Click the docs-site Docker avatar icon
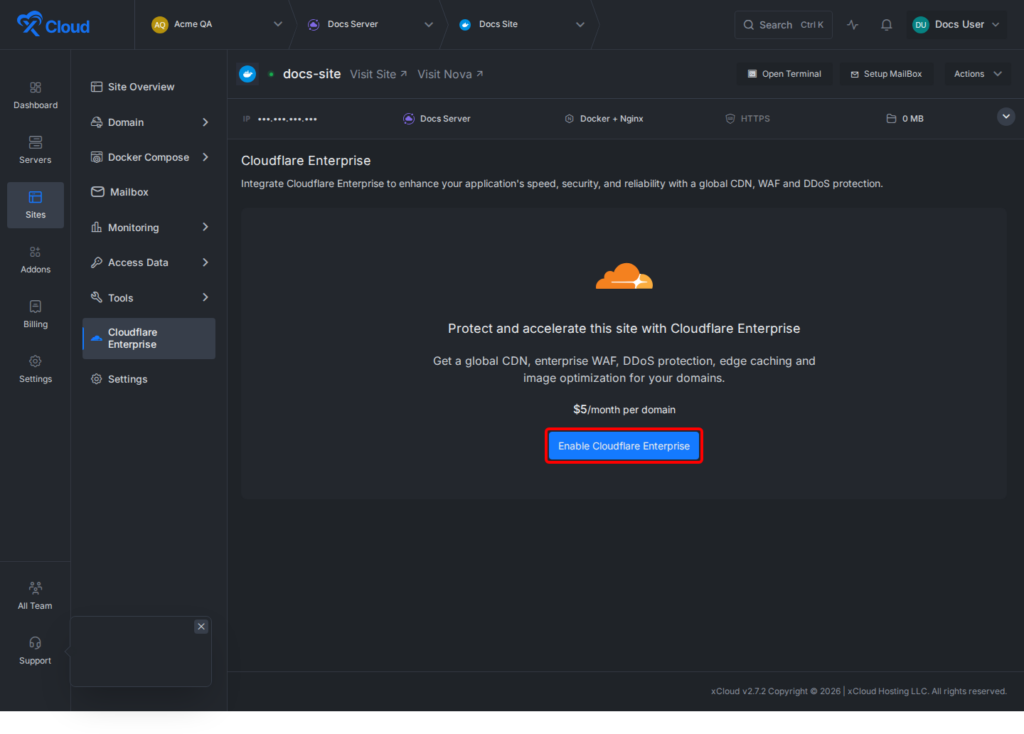Screen dimensions: 1024x734 248,74
